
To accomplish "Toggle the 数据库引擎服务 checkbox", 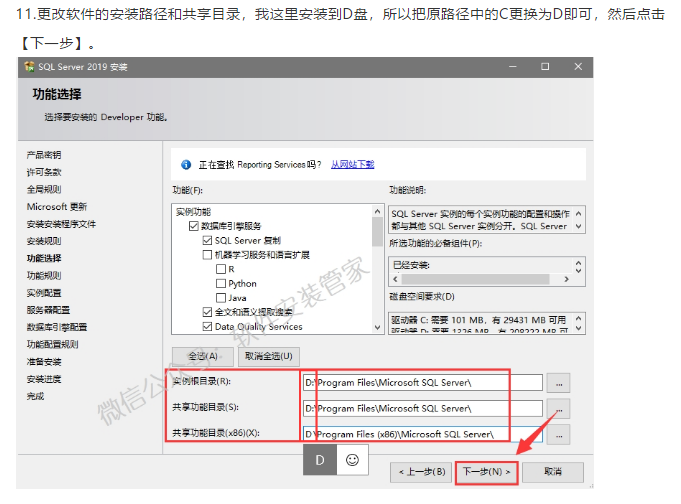I will point(194,226).
